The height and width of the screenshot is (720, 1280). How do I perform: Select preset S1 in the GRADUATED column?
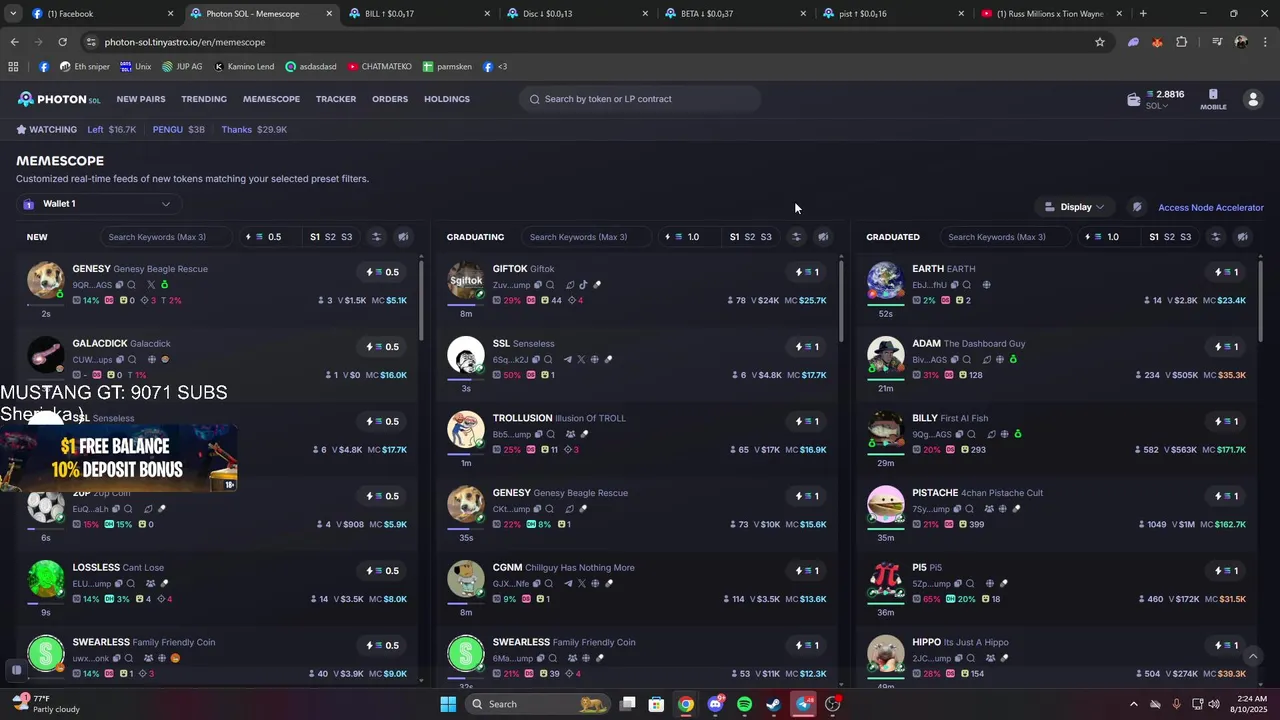tap(1154, 237)
